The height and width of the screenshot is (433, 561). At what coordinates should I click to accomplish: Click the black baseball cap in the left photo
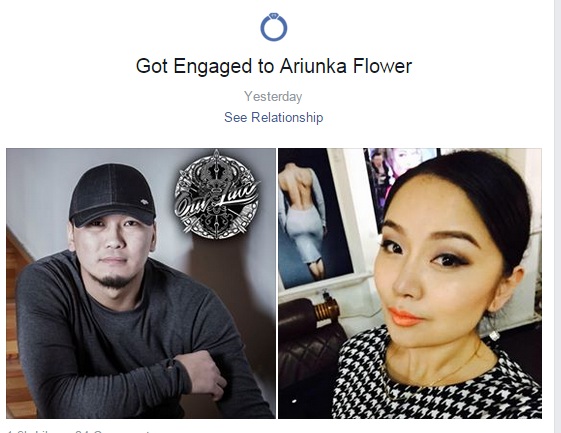coord(112,195)
